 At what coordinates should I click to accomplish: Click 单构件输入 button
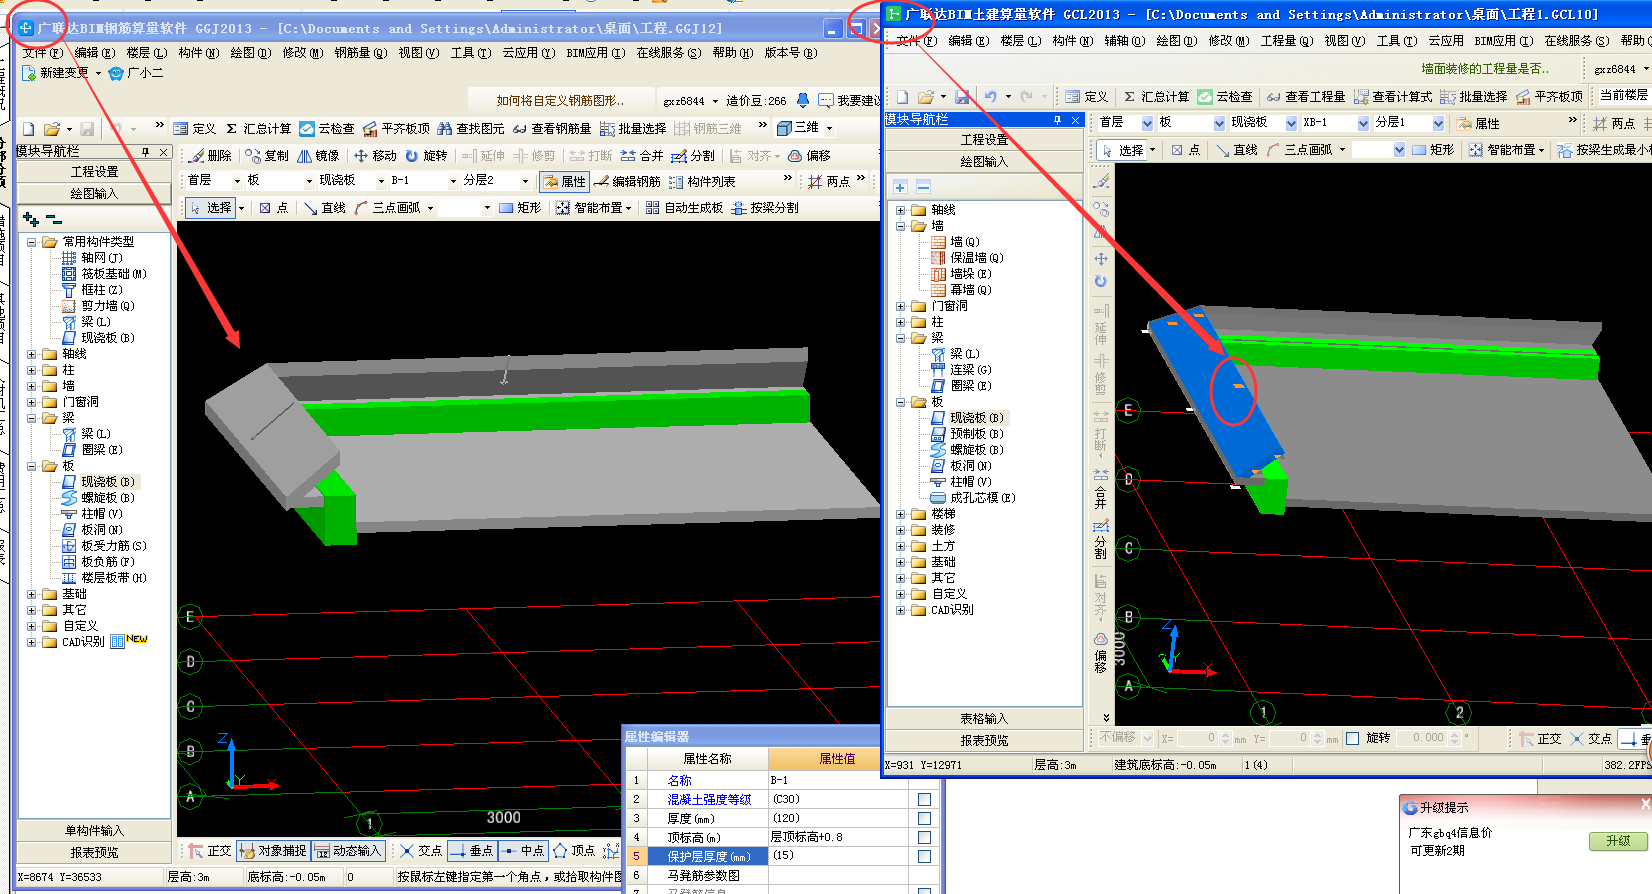[x=94, y=831]
